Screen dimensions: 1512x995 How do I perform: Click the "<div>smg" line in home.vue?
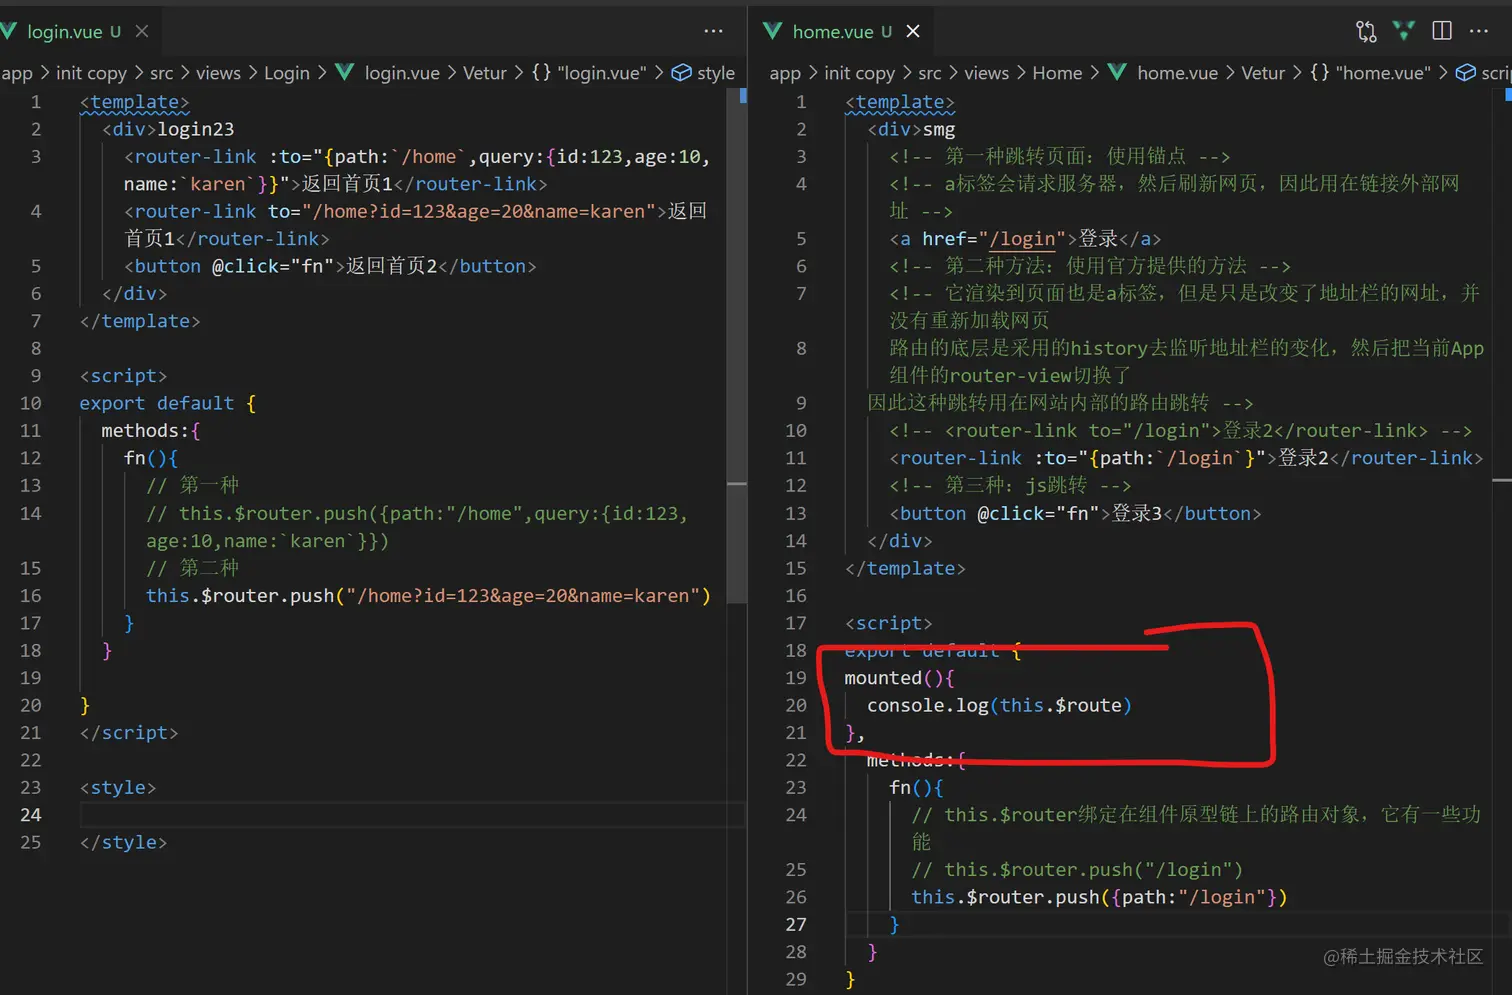[912, 129]
